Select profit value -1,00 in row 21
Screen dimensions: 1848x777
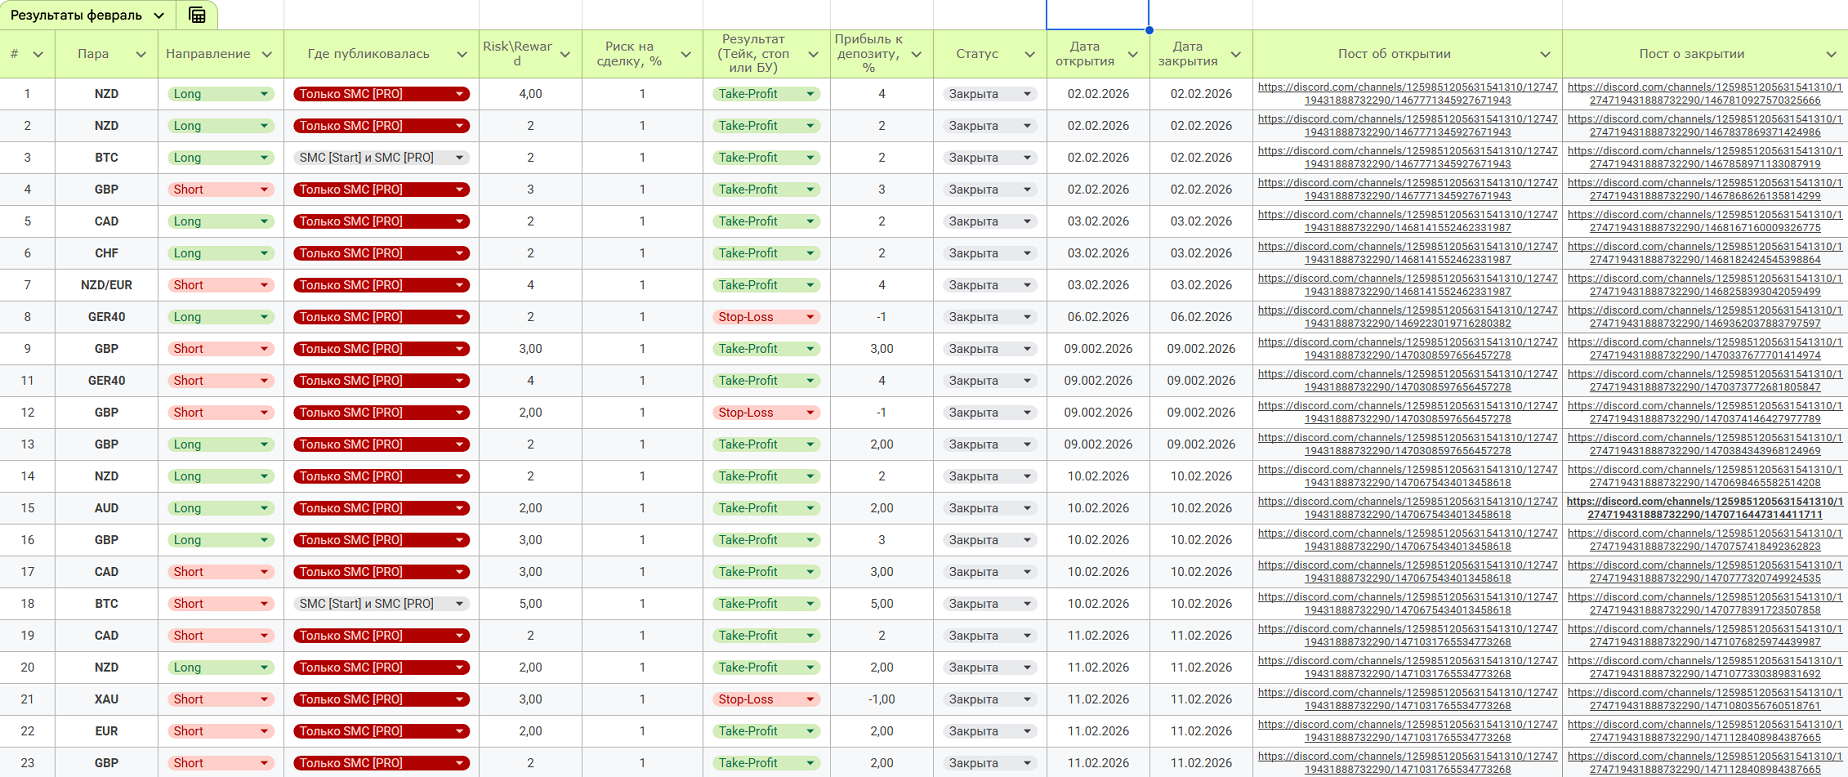(882, 699)
